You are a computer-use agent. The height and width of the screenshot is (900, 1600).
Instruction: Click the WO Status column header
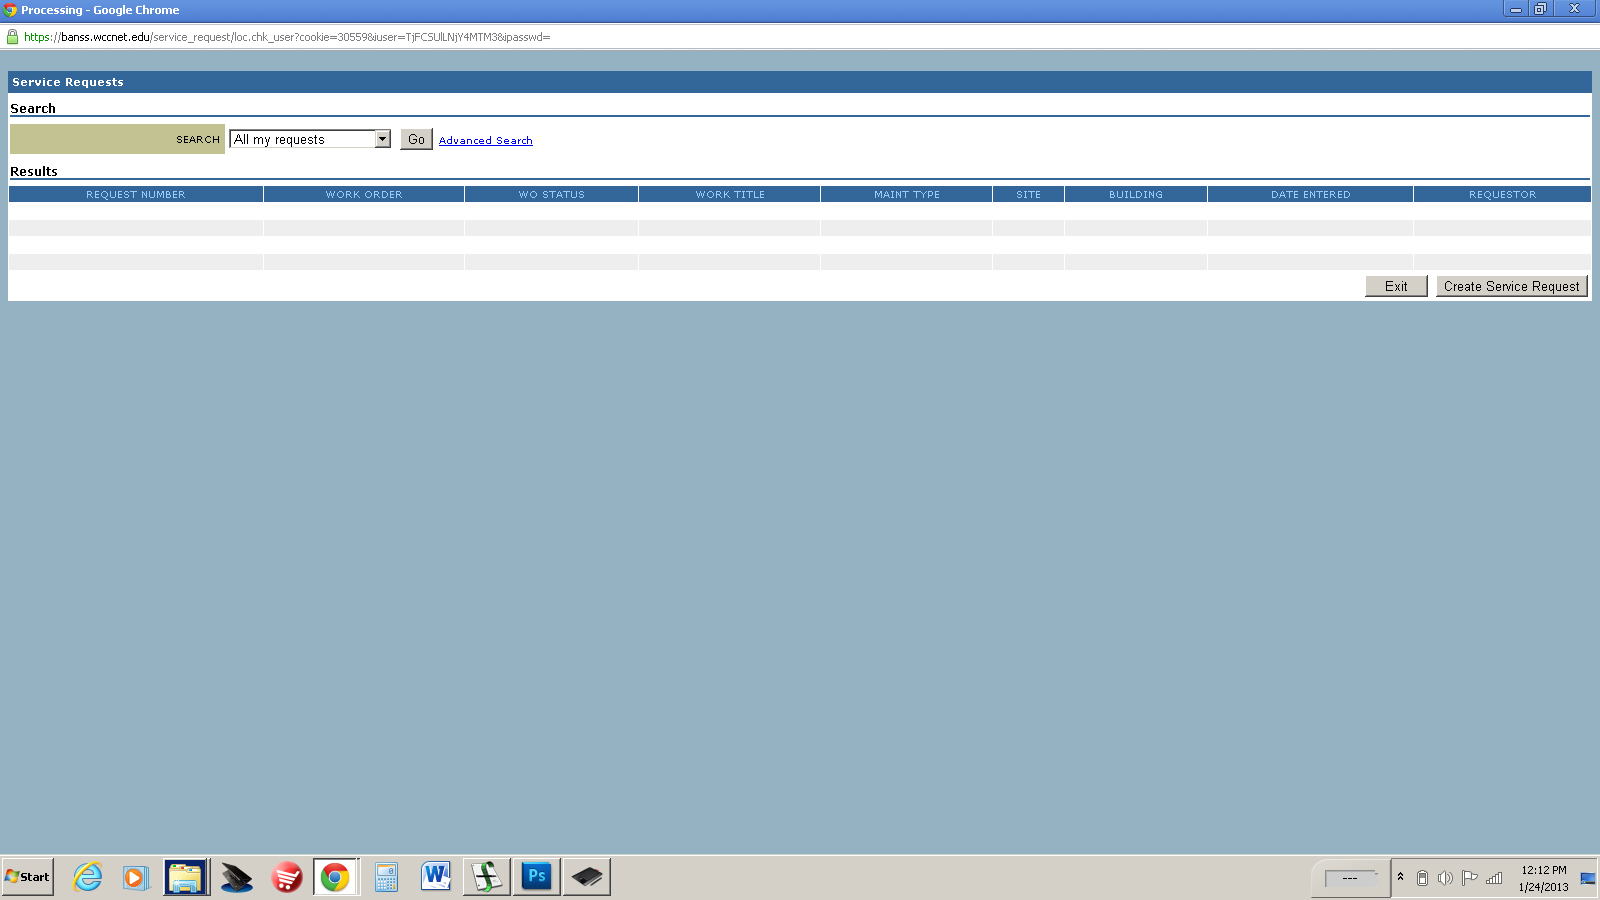click(551, 194)
